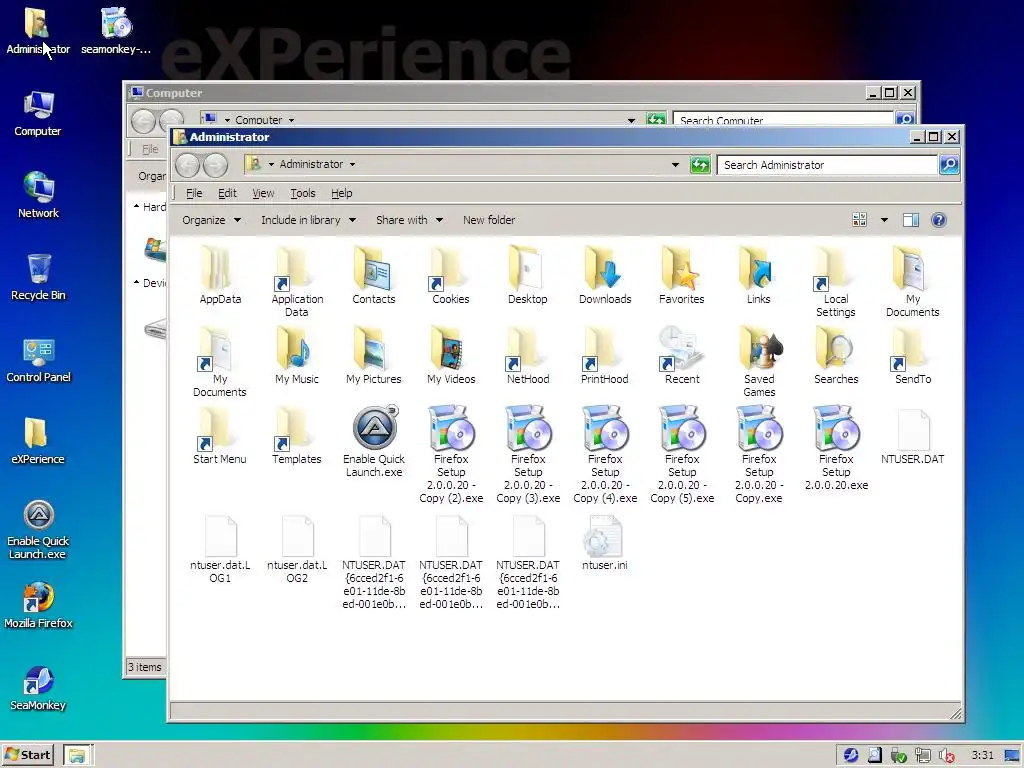Image resolution: width=1024 pixels, height=768 pixels.
Task: Select the SeaMonkey desktop shortcut
Action: pos(38,688)
